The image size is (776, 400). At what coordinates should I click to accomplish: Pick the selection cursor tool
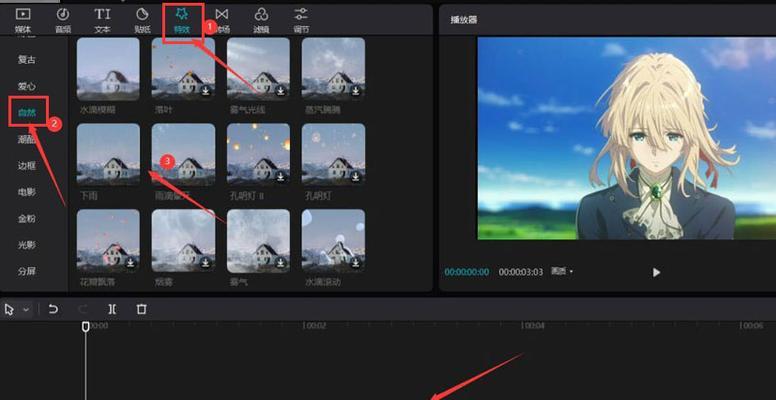coord(9,309)
